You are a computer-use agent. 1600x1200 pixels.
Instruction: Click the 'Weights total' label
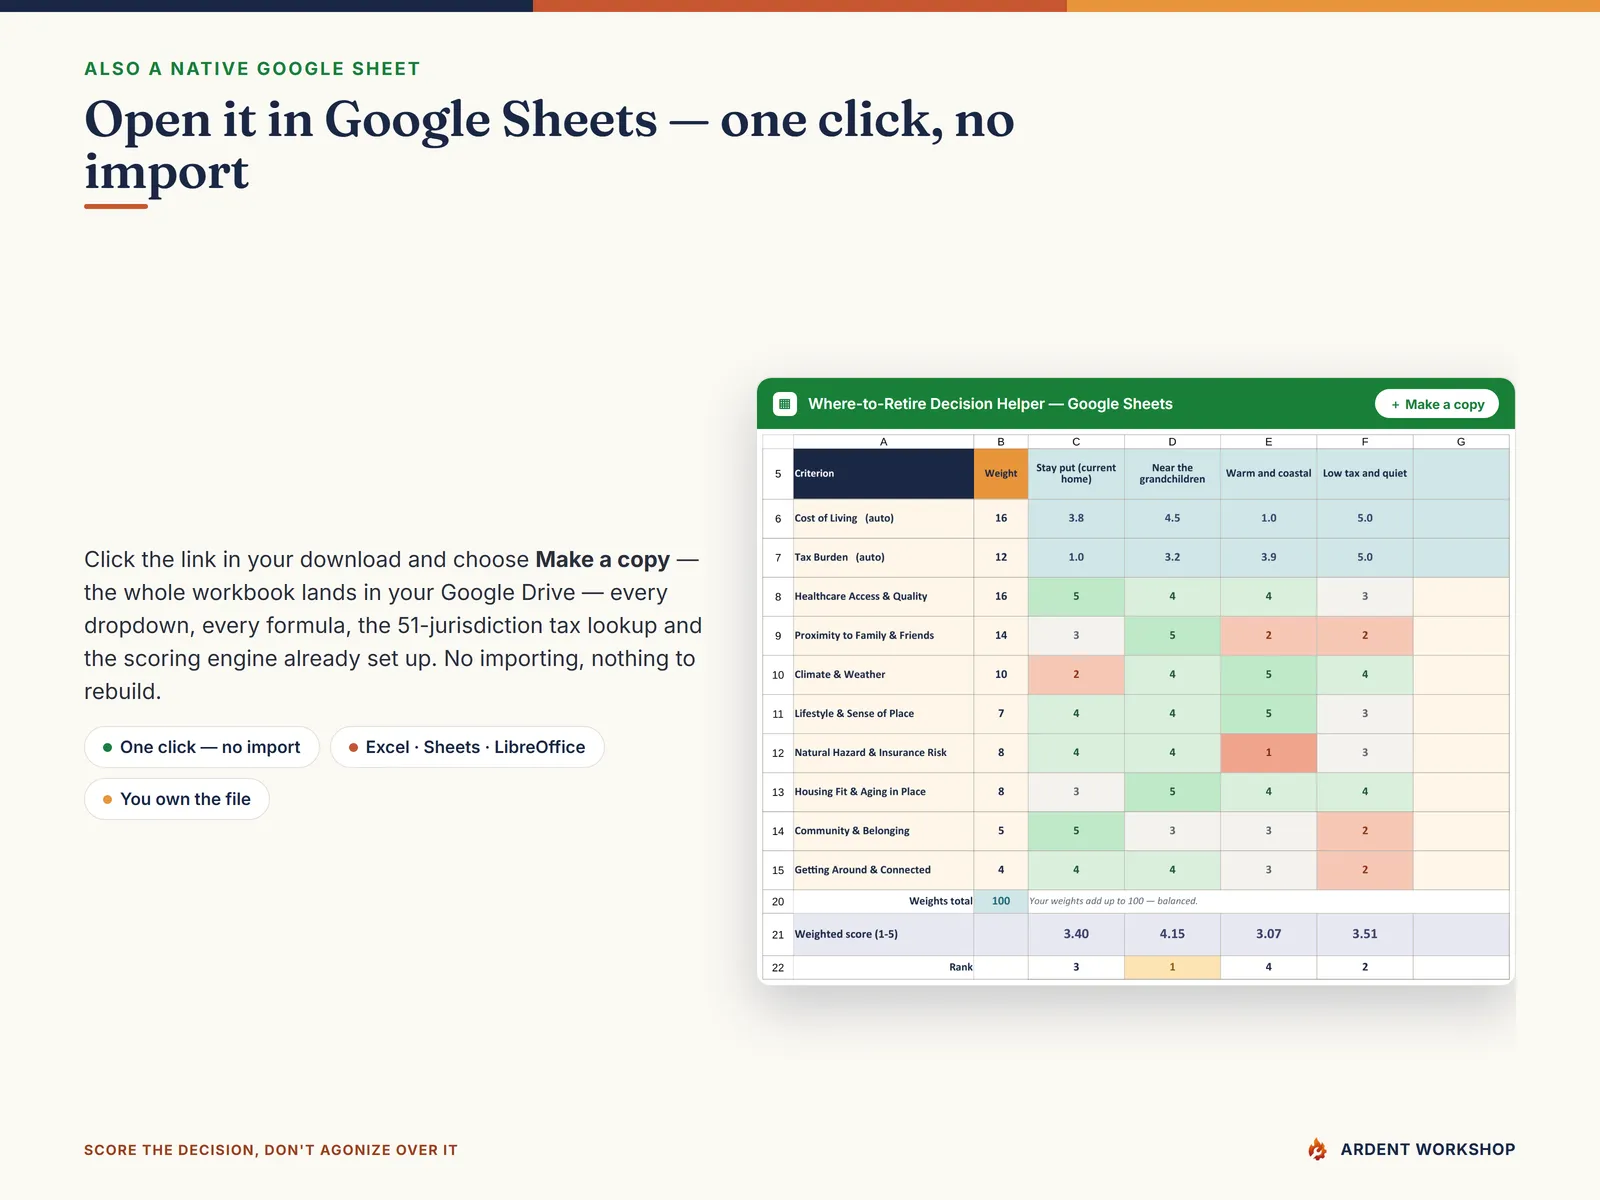point(940,901)
